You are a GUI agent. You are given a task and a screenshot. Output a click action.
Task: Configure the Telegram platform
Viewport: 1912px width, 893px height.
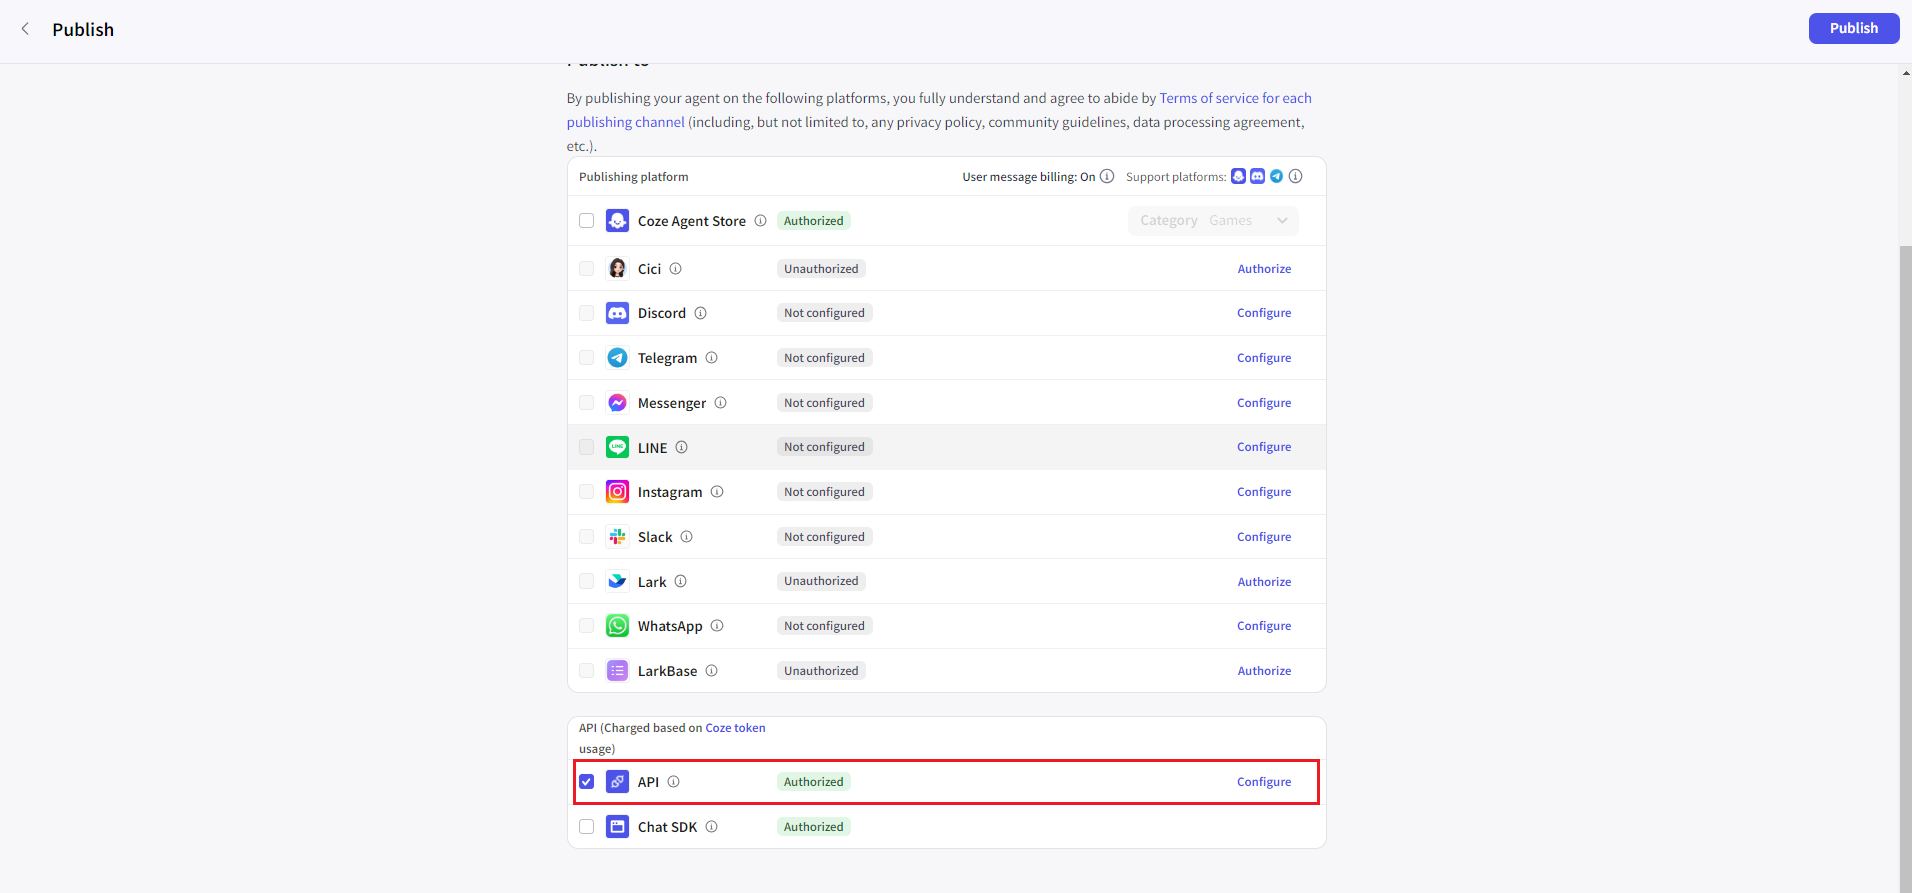(x=1264, y=358)
